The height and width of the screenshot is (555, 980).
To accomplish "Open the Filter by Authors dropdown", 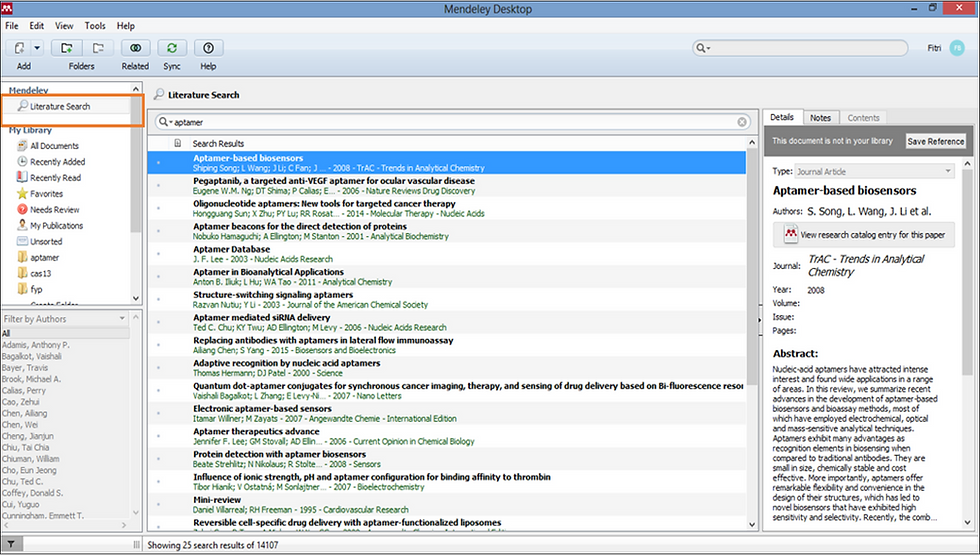I will (x=65, y=319).
